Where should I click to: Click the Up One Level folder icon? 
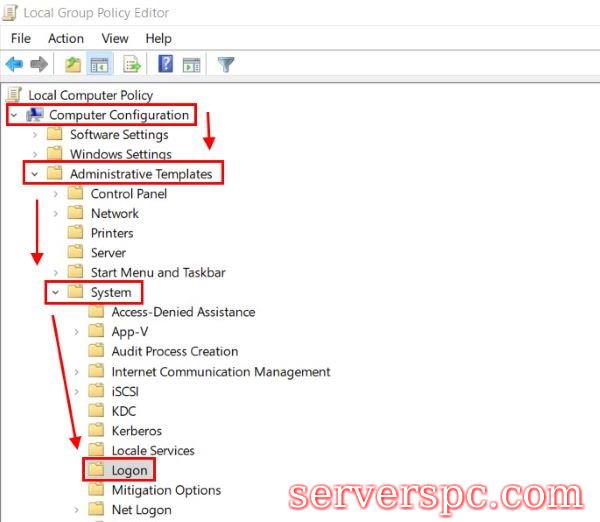[x=72, y=65]
